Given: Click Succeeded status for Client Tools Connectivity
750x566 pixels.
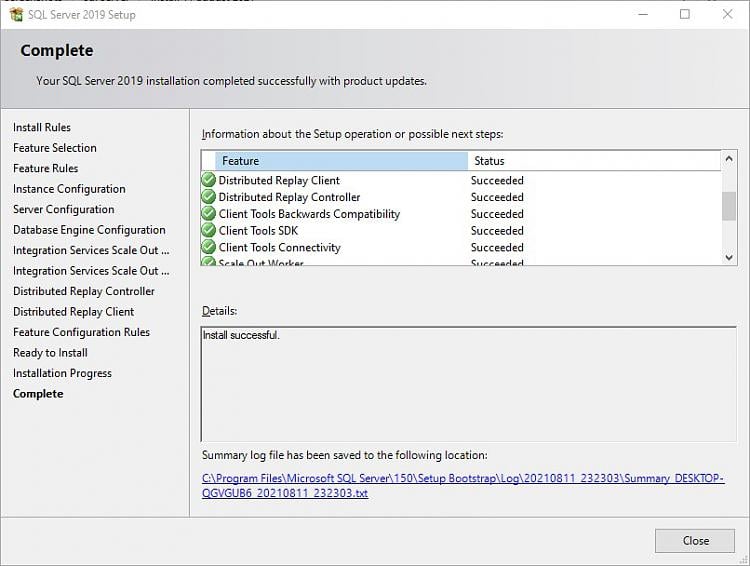Looking at the screenshot, I should [497, 247].
